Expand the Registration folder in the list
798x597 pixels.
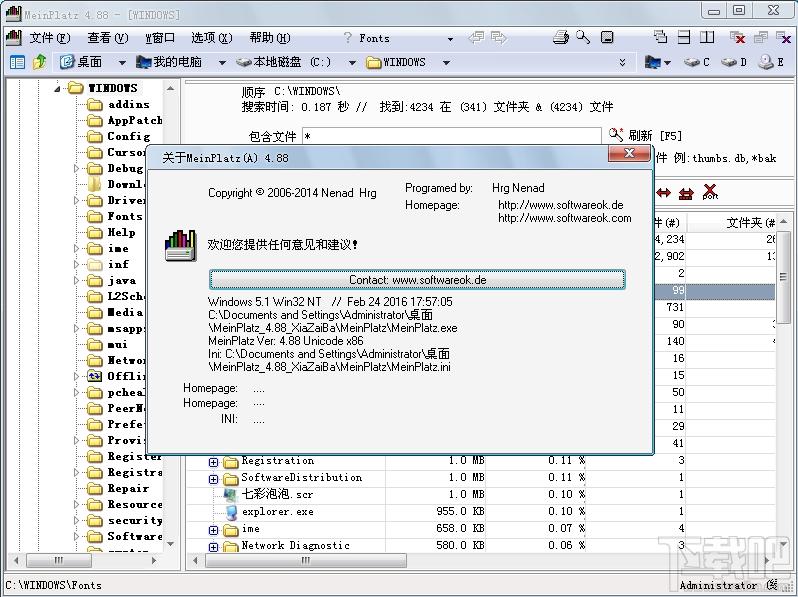(214, 462)
